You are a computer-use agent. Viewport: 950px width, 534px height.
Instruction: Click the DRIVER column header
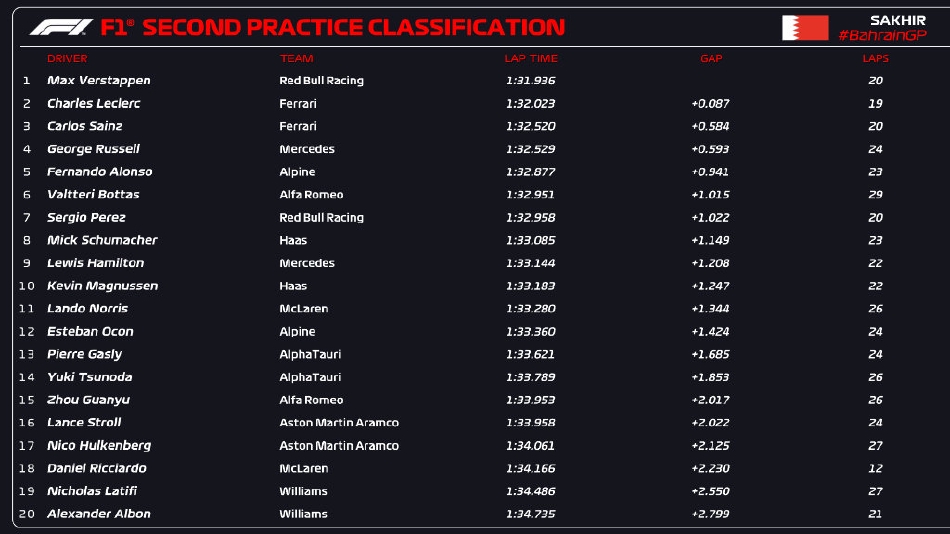pyautogui.click(x=67, y=59)
